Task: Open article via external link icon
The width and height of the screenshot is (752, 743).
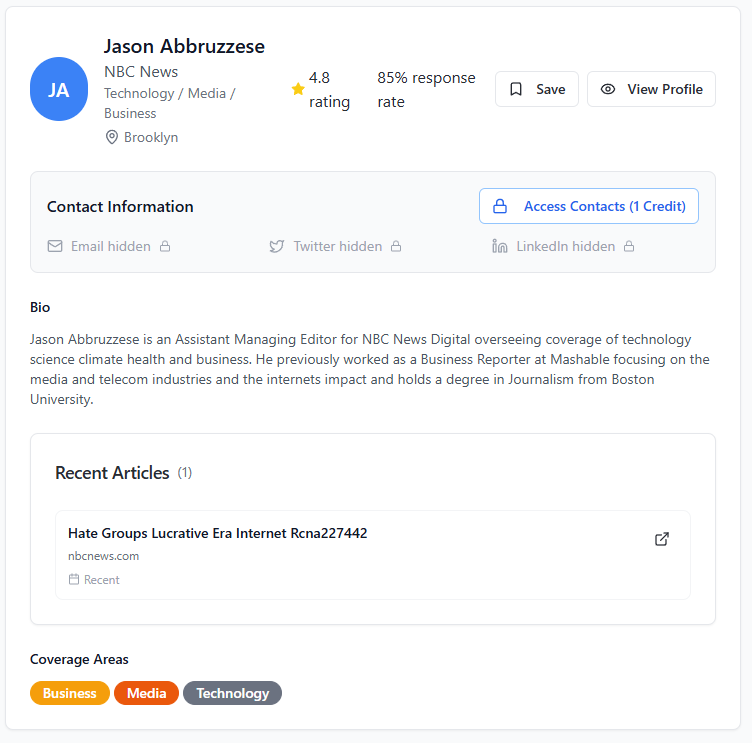Action: (661, 539)
